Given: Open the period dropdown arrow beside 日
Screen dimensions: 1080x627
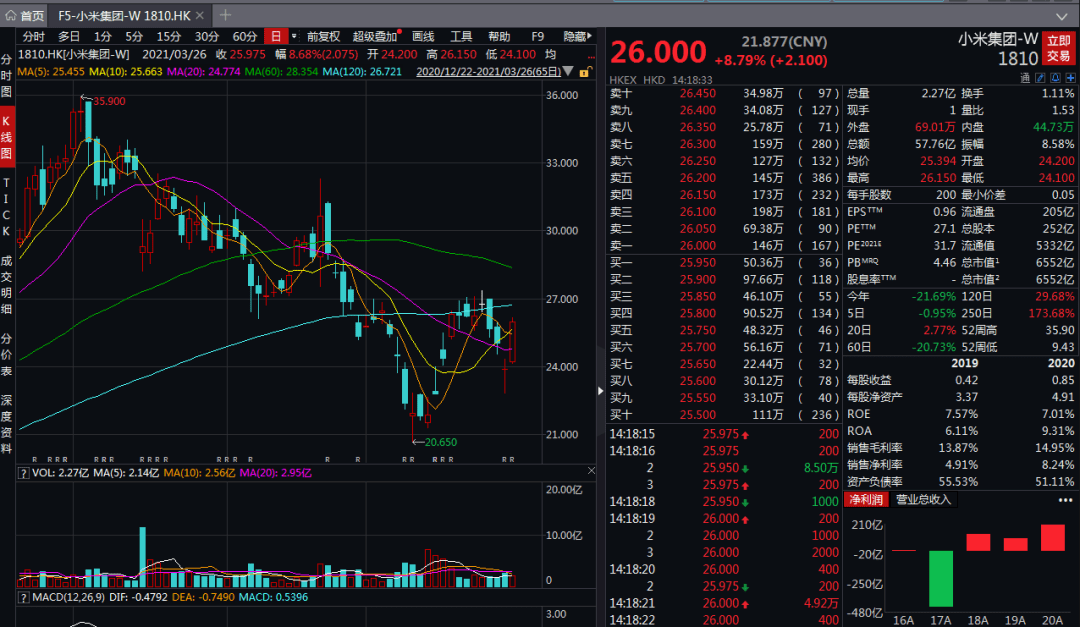Looking at the screenshot, I should 294,37.
